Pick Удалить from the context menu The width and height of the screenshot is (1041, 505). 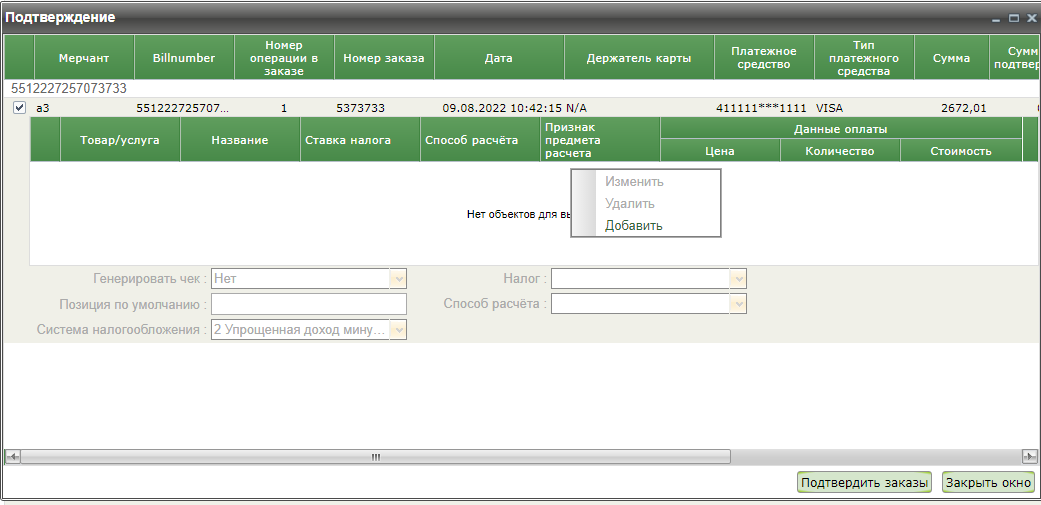(x=629, y=203)
